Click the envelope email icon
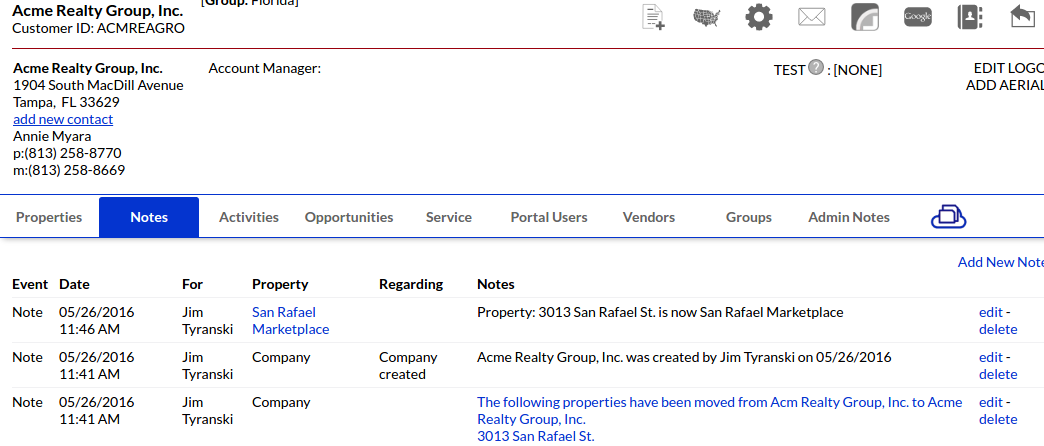The height and width of the screenshot is (446, 1044). point(812,17)
